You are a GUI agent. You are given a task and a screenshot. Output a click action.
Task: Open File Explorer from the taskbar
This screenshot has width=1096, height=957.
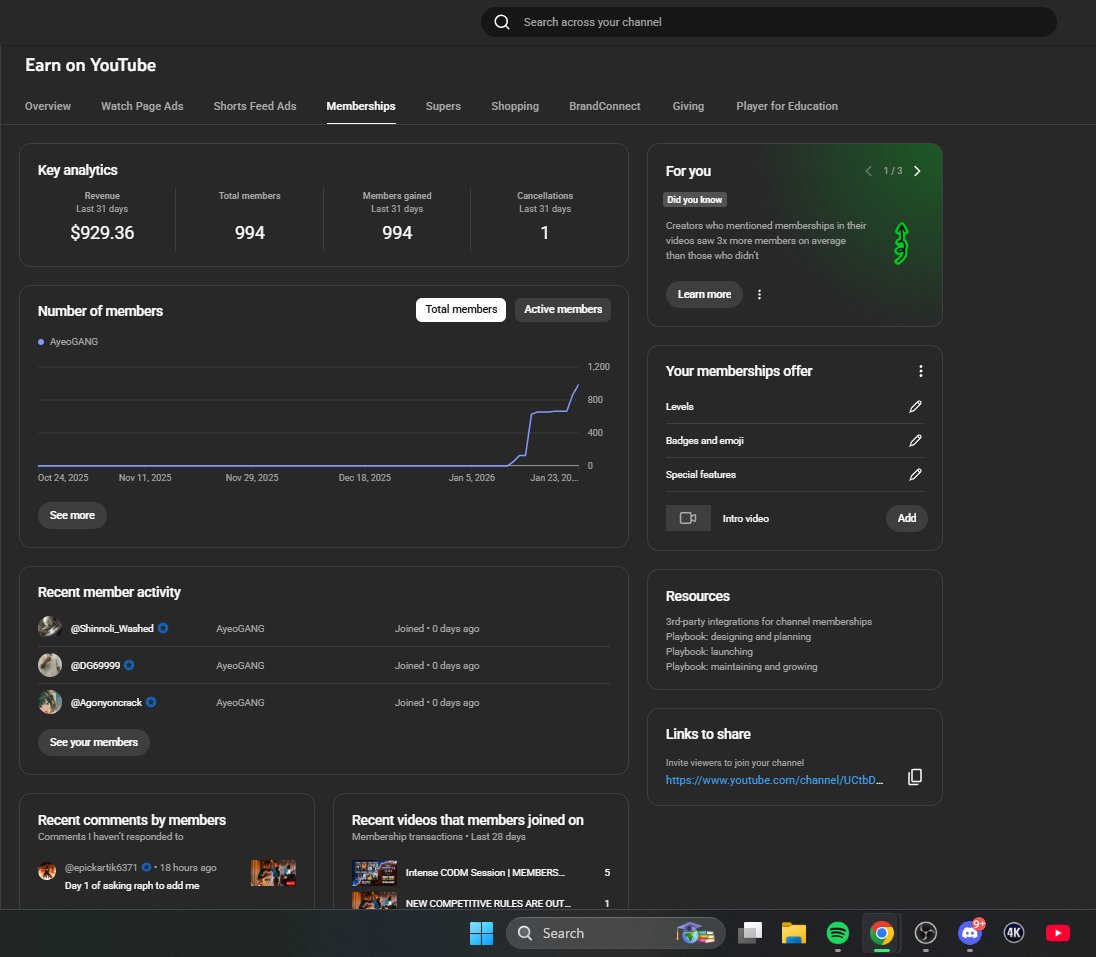point(794,933)
